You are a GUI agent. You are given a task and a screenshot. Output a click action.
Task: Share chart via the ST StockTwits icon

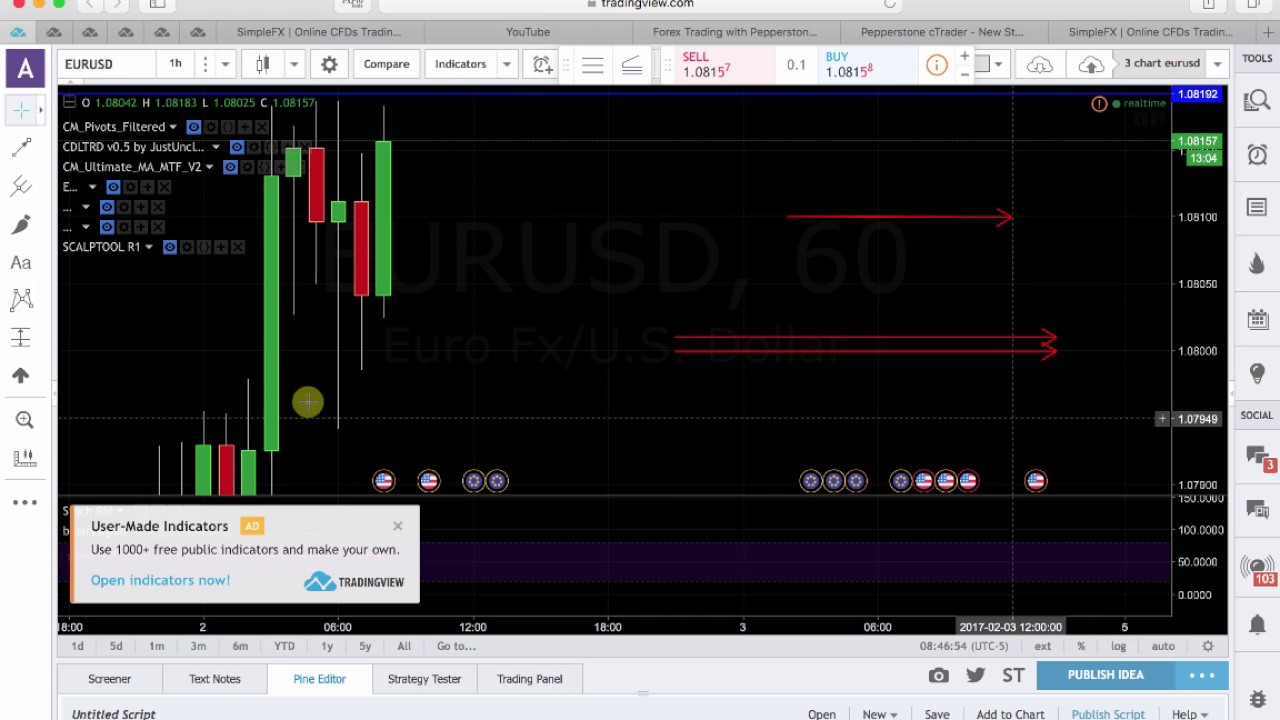[x=1013, y=676]
